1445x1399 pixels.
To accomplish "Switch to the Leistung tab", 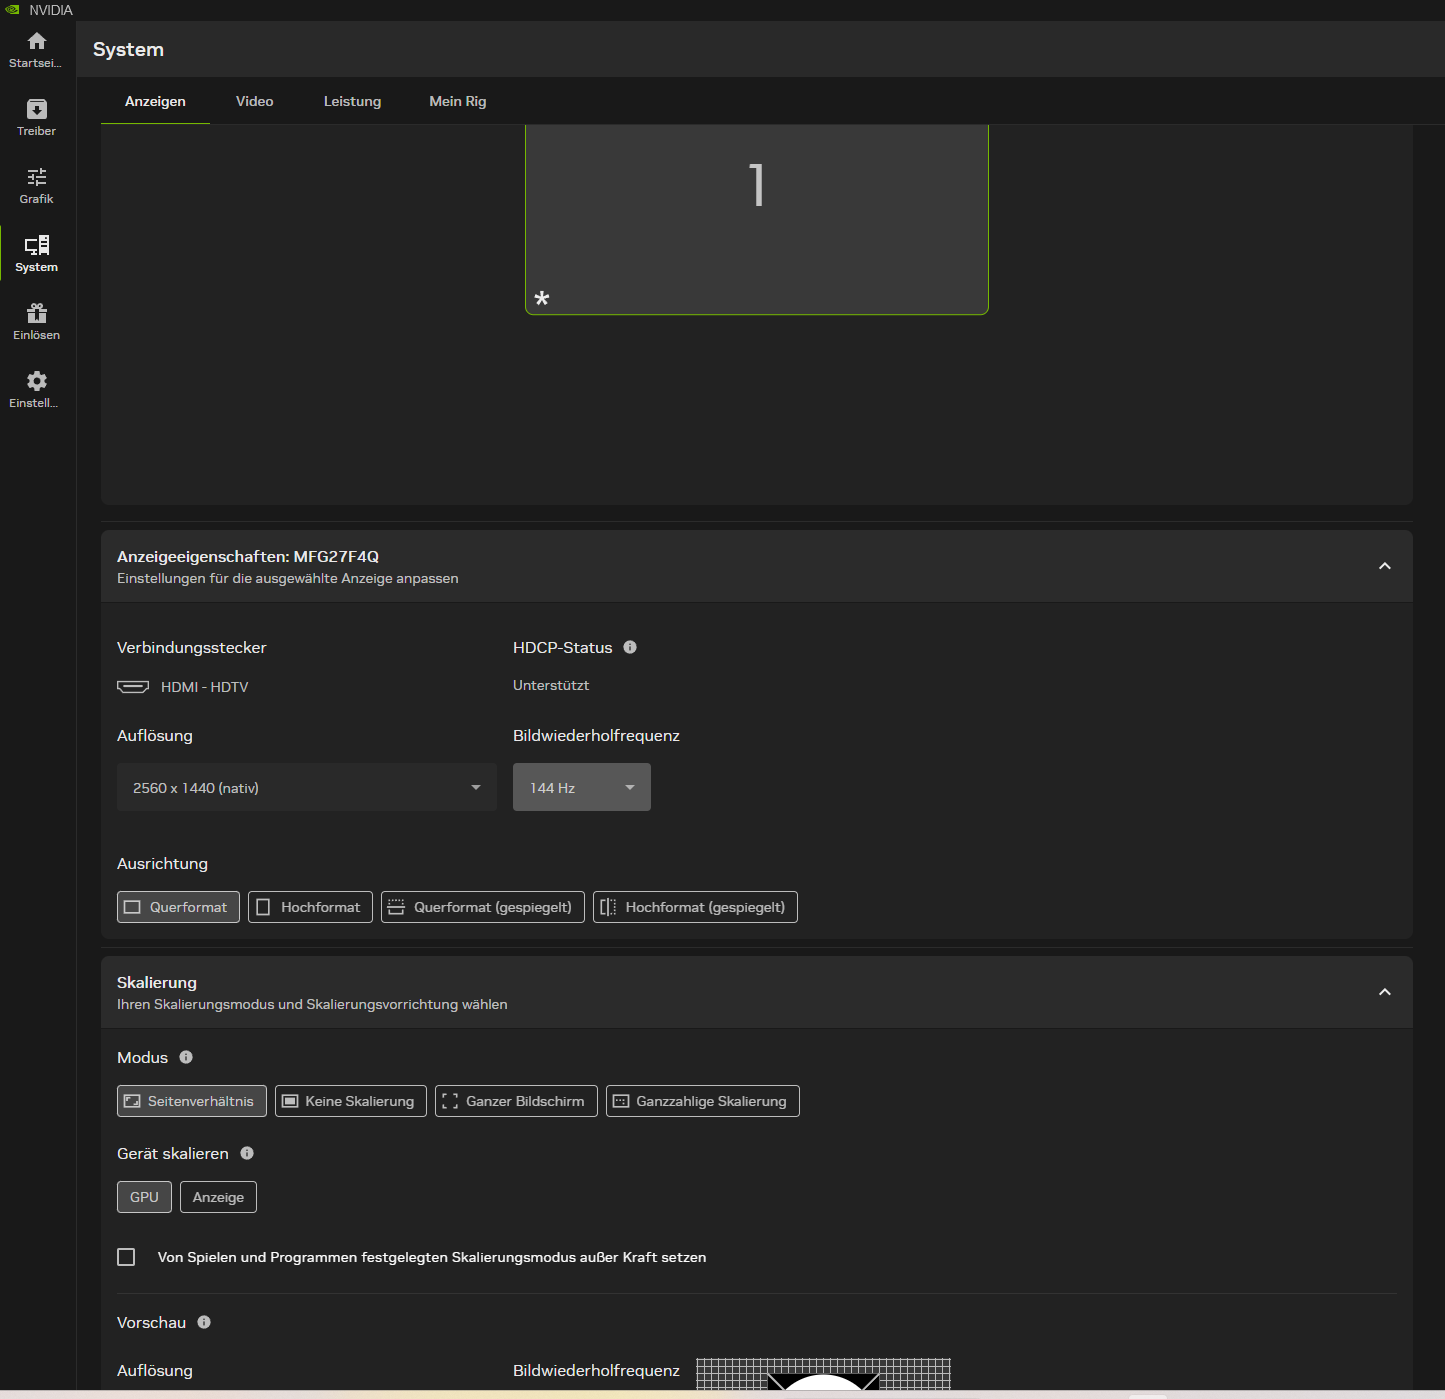I will 352,101.
